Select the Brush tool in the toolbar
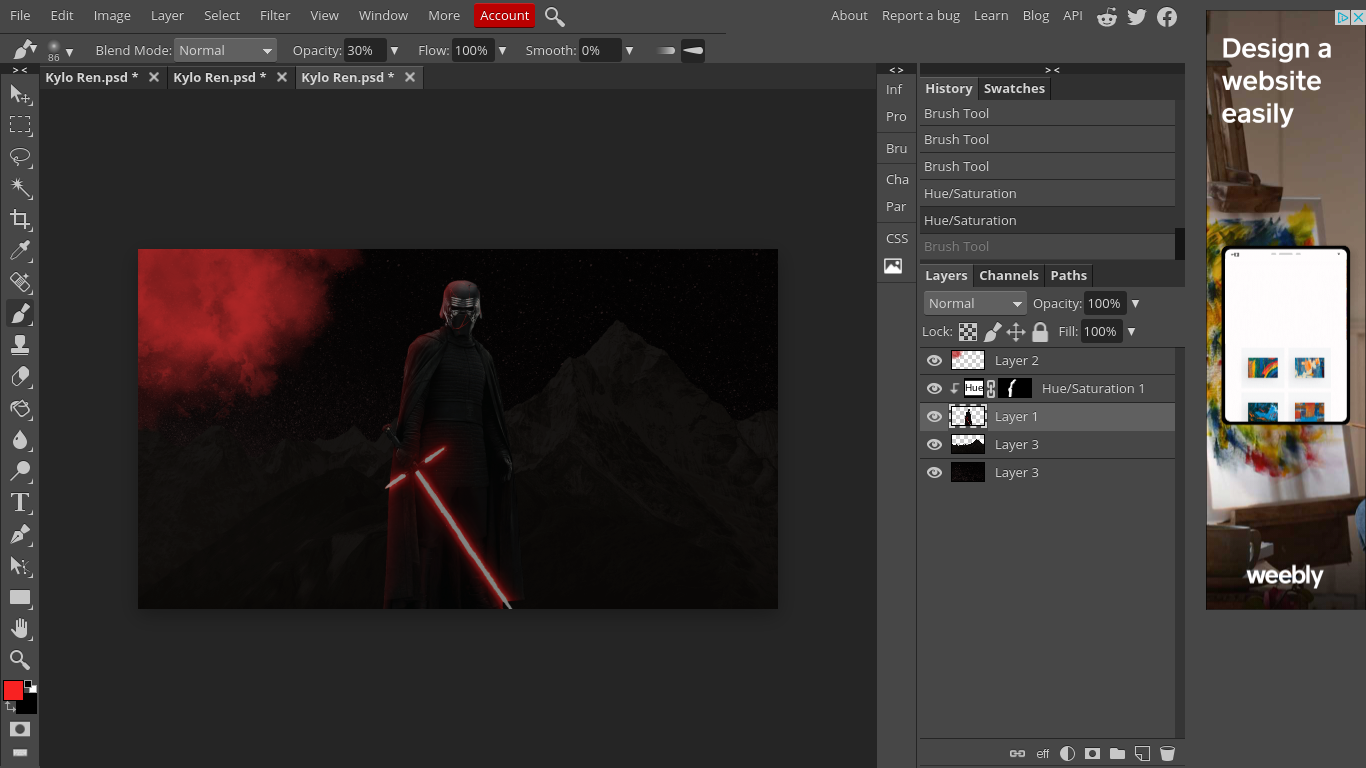 tap(20, 314)
